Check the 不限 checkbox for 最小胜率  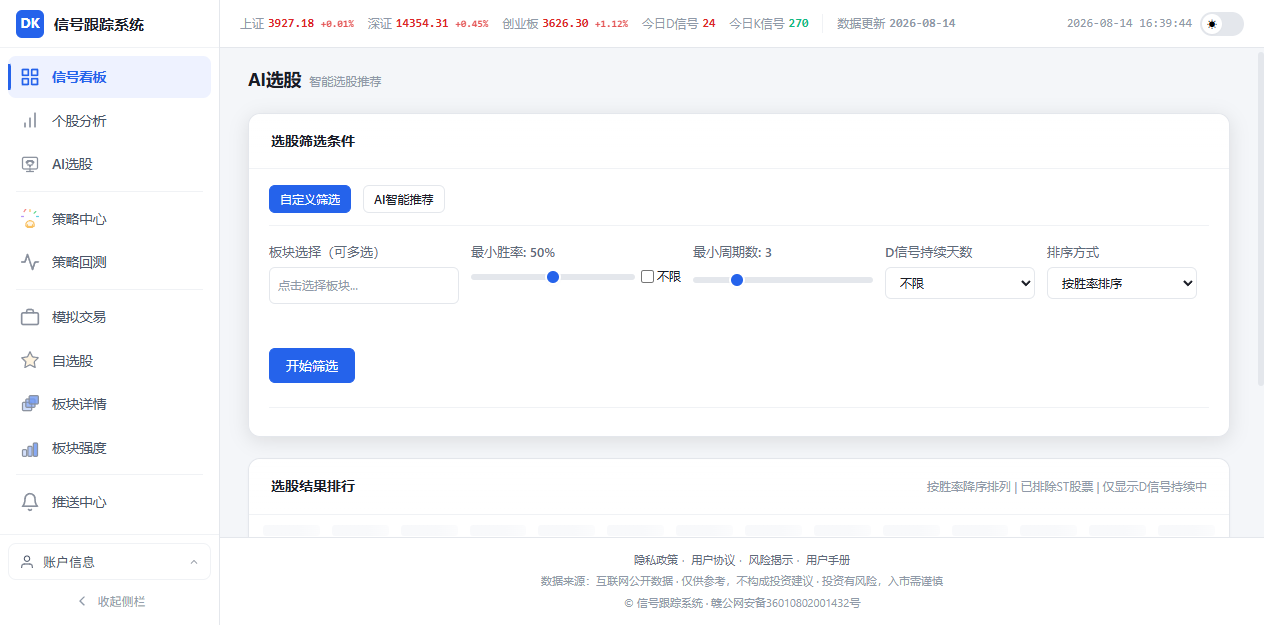tap(647, 276)
